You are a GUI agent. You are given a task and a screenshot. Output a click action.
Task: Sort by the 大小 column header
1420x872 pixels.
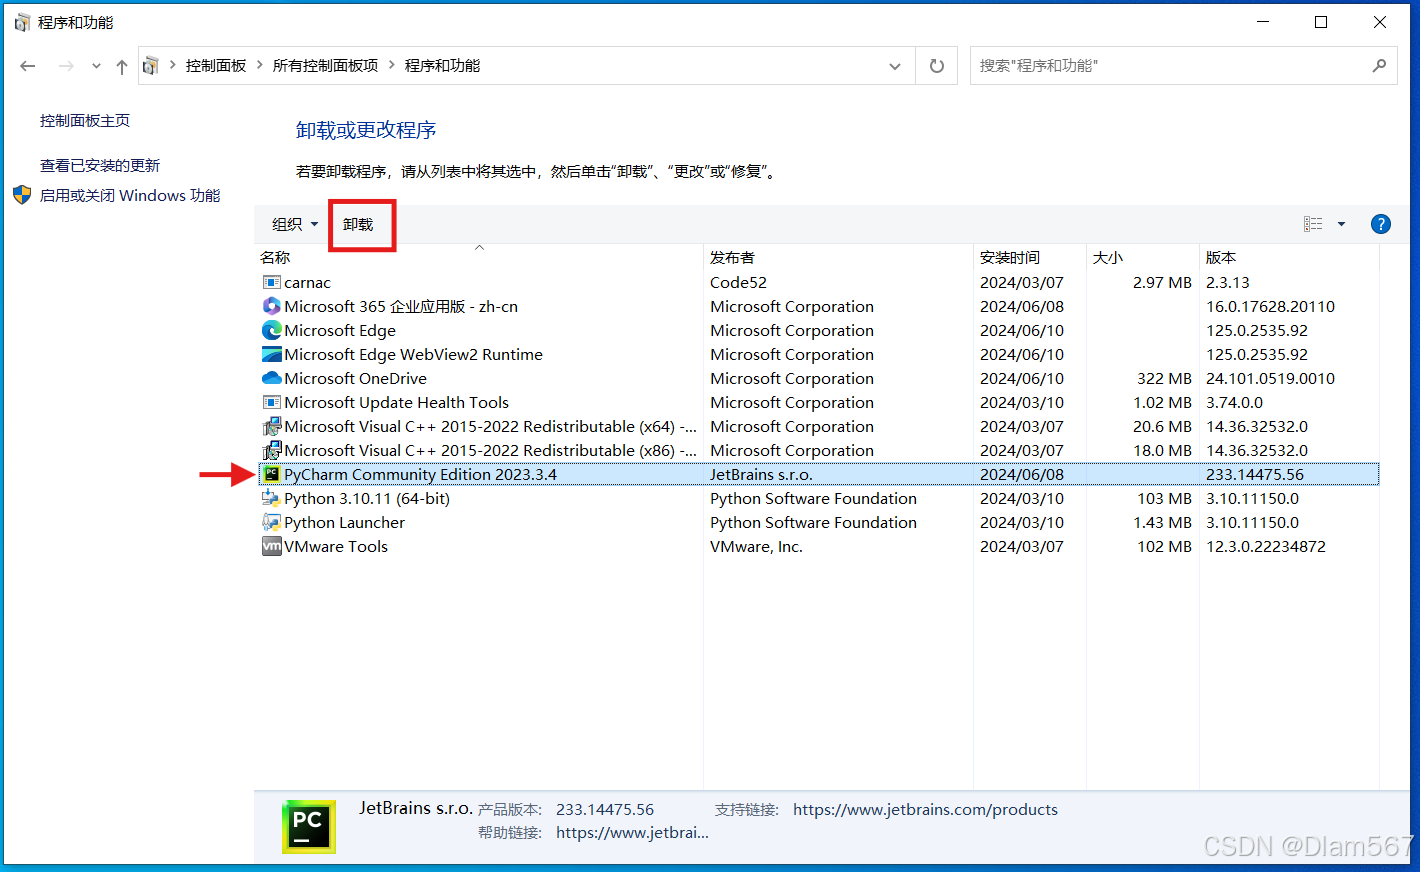click(1143, 258)
